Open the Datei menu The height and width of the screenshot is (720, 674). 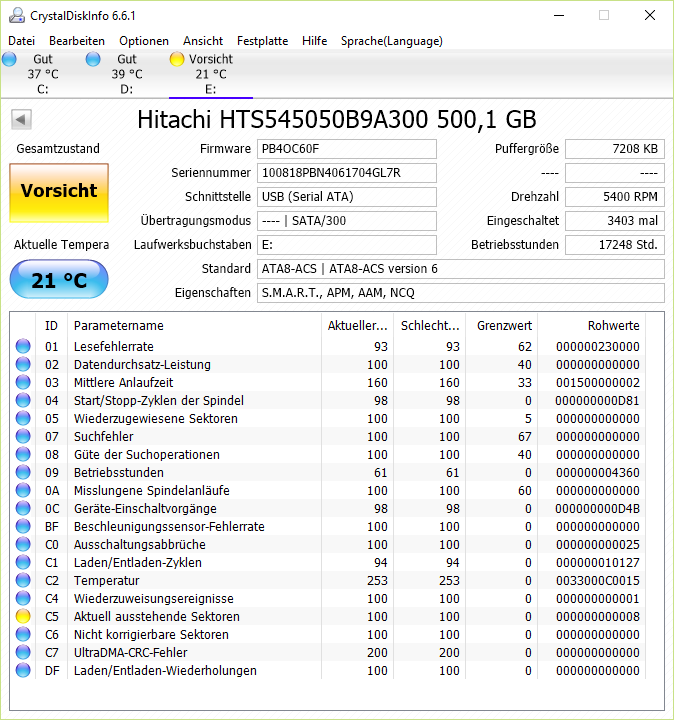pyautogui.click(x=22, y=41)
